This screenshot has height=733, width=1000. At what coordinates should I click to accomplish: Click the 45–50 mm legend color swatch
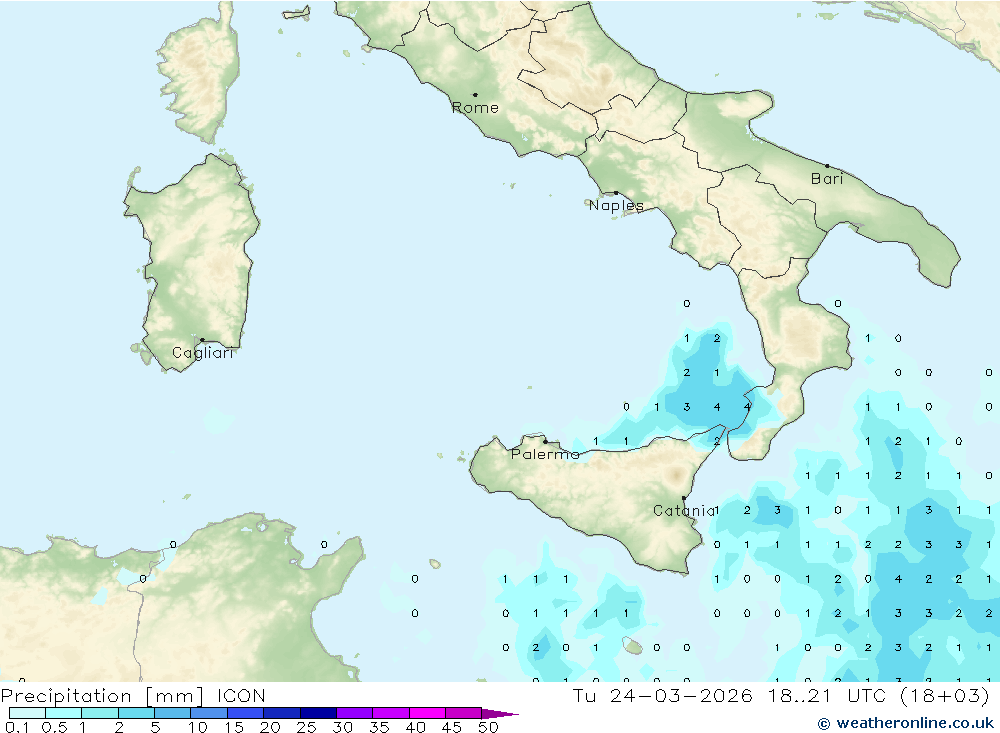click(x=464, y=713)
